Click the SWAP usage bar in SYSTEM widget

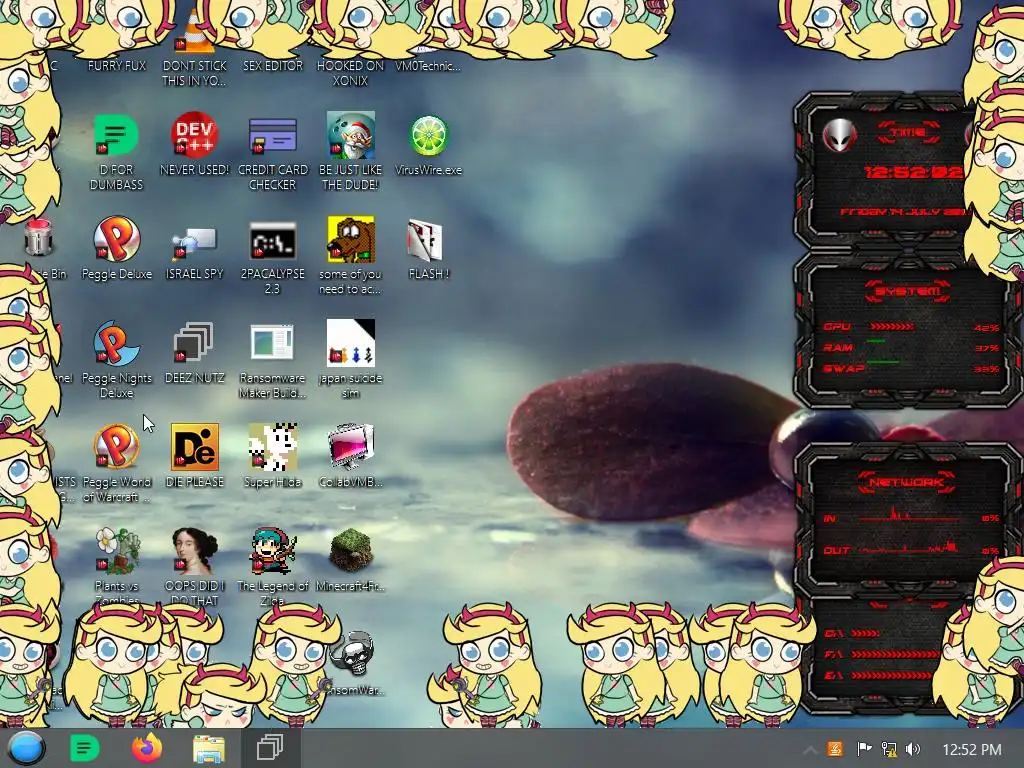[x=883, y=362]
